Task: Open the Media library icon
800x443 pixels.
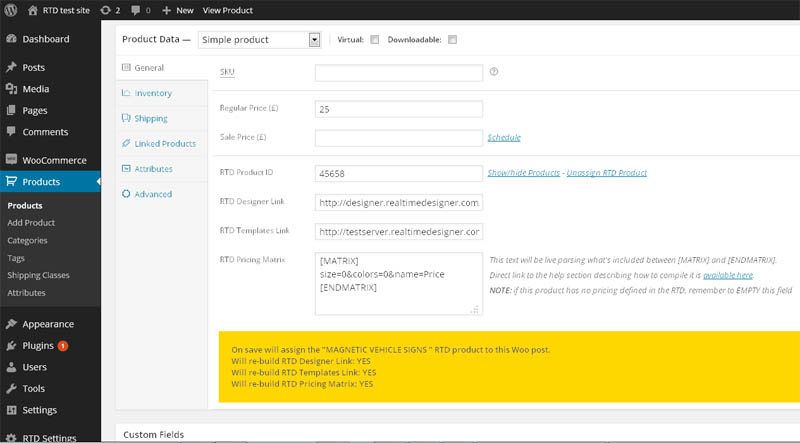Action: click(x=11, y=89)
